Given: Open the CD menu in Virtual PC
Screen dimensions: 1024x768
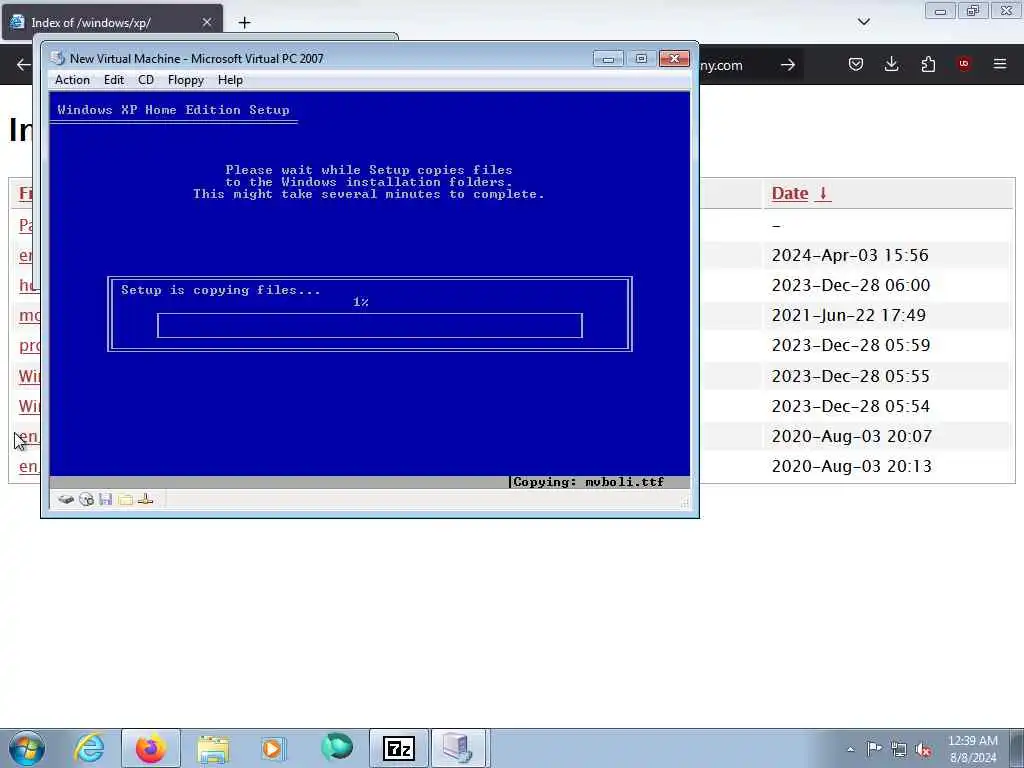Looking at the screenshot, I should click(146, 80).
